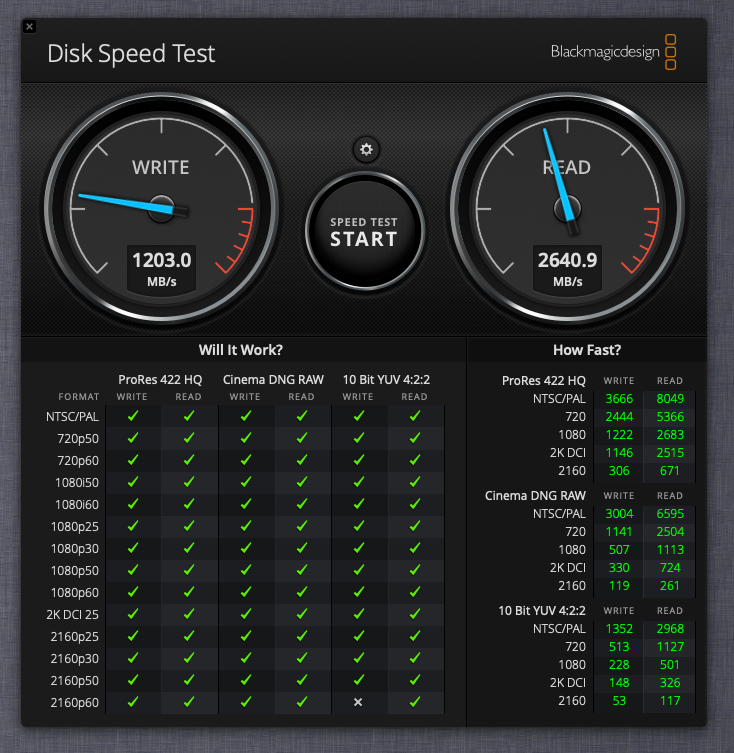Click the Cinema DNG RAW column header in Will It Work

(273, 380)
